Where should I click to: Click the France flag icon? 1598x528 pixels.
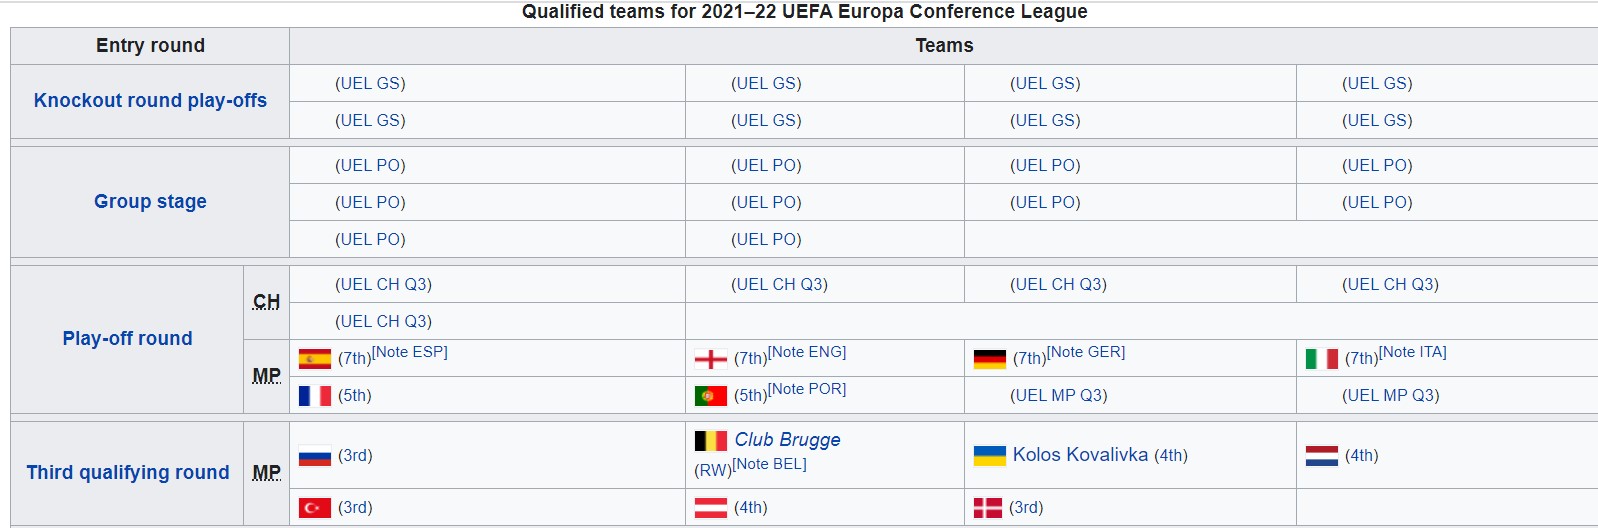point(315,396)
